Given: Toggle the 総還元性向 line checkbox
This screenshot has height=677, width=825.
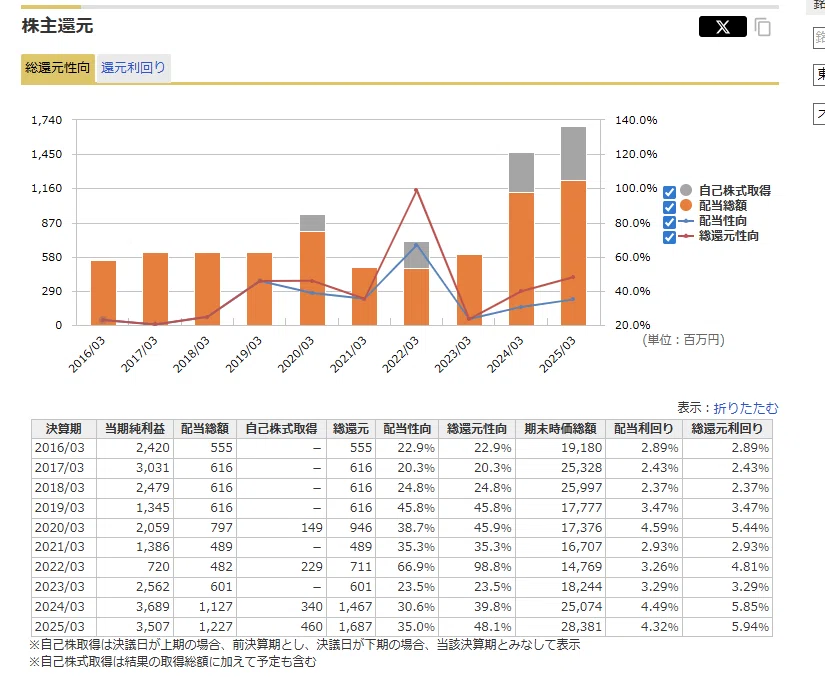Looking at the screenshot, I should [x=669, y=237].
